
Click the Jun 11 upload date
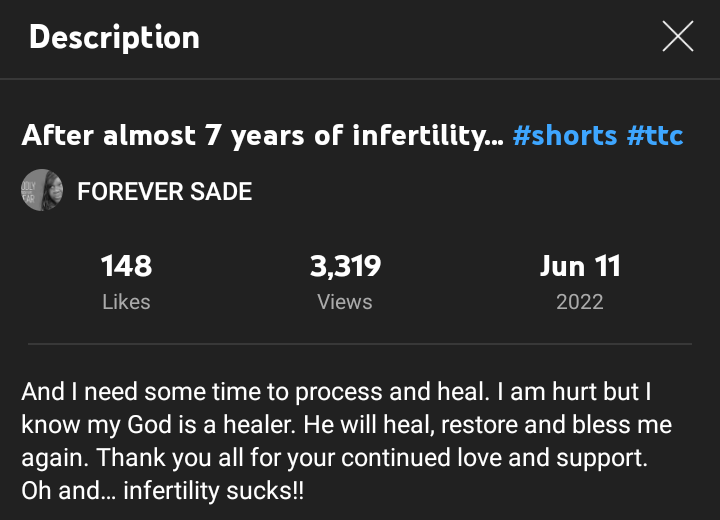click(580, 266)
